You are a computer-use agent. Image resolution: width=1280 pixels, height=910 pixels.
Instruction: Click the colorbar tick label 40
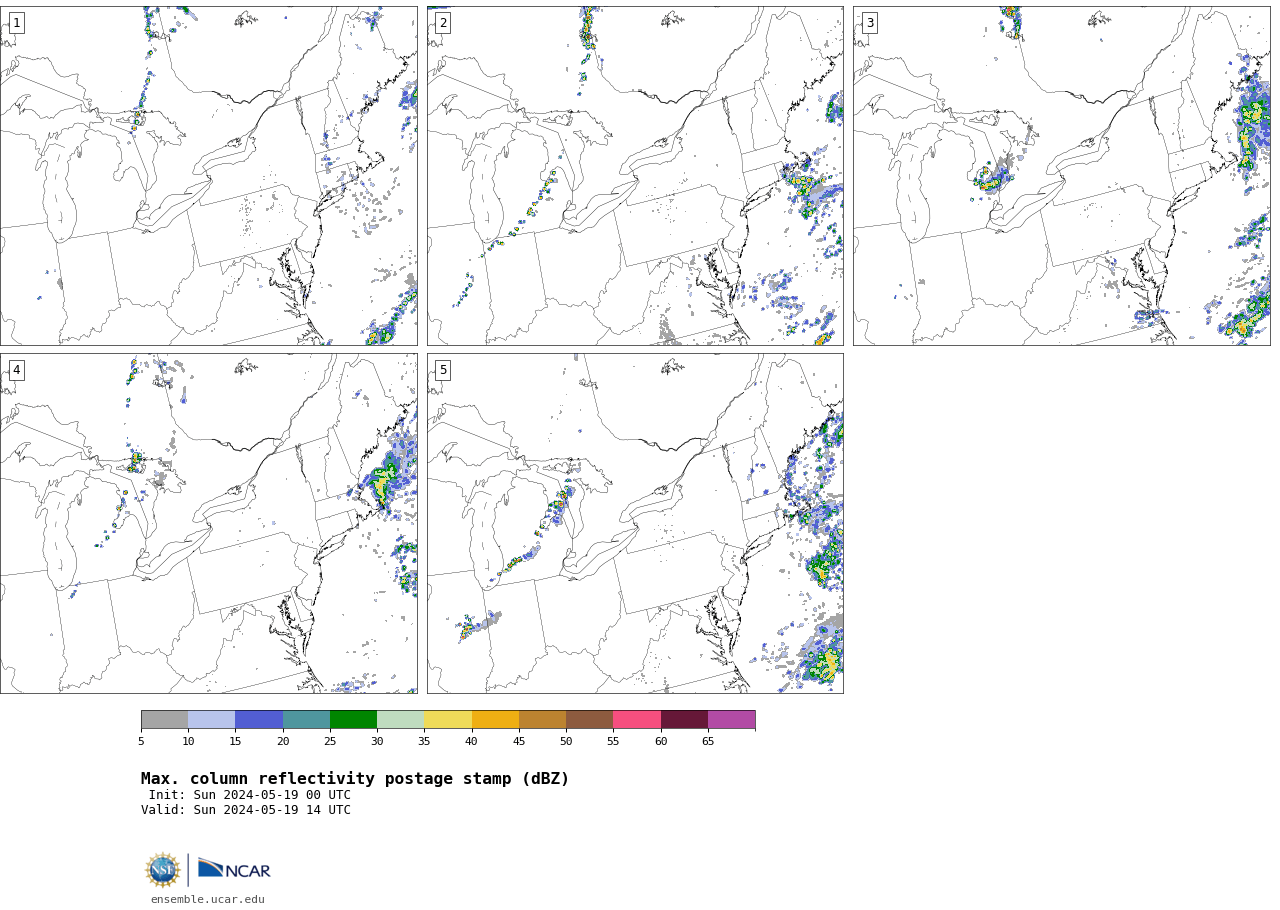click(471, 741)
